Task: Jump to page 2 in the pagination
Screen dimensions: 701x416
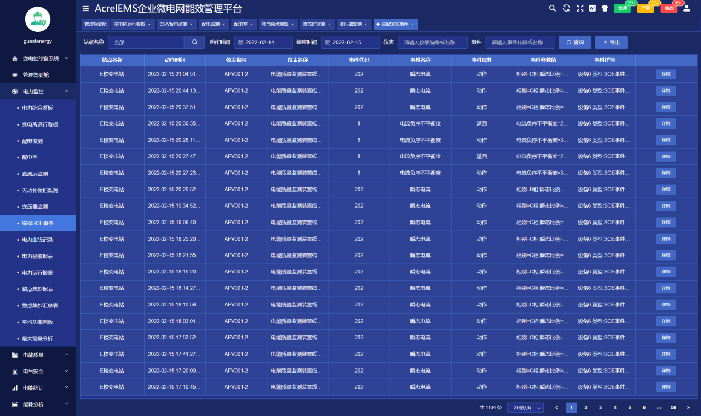Action: tap(585, 408)
